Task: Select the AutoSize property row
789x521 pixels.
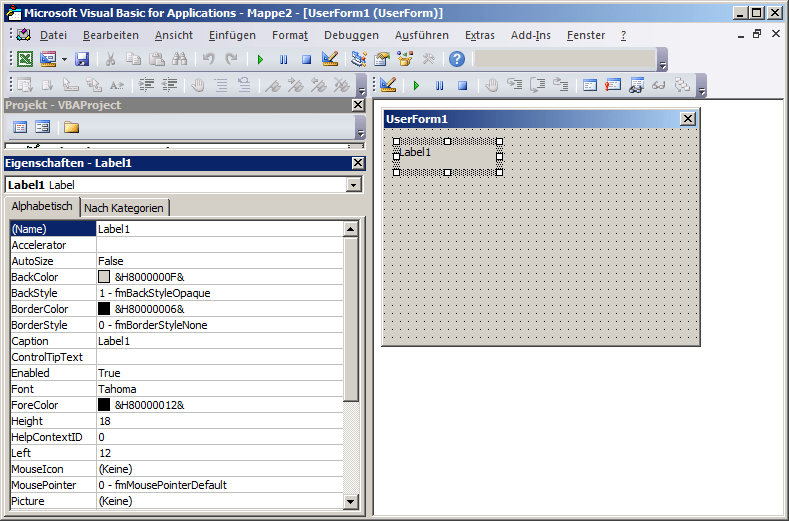Action: pos(177,261)
